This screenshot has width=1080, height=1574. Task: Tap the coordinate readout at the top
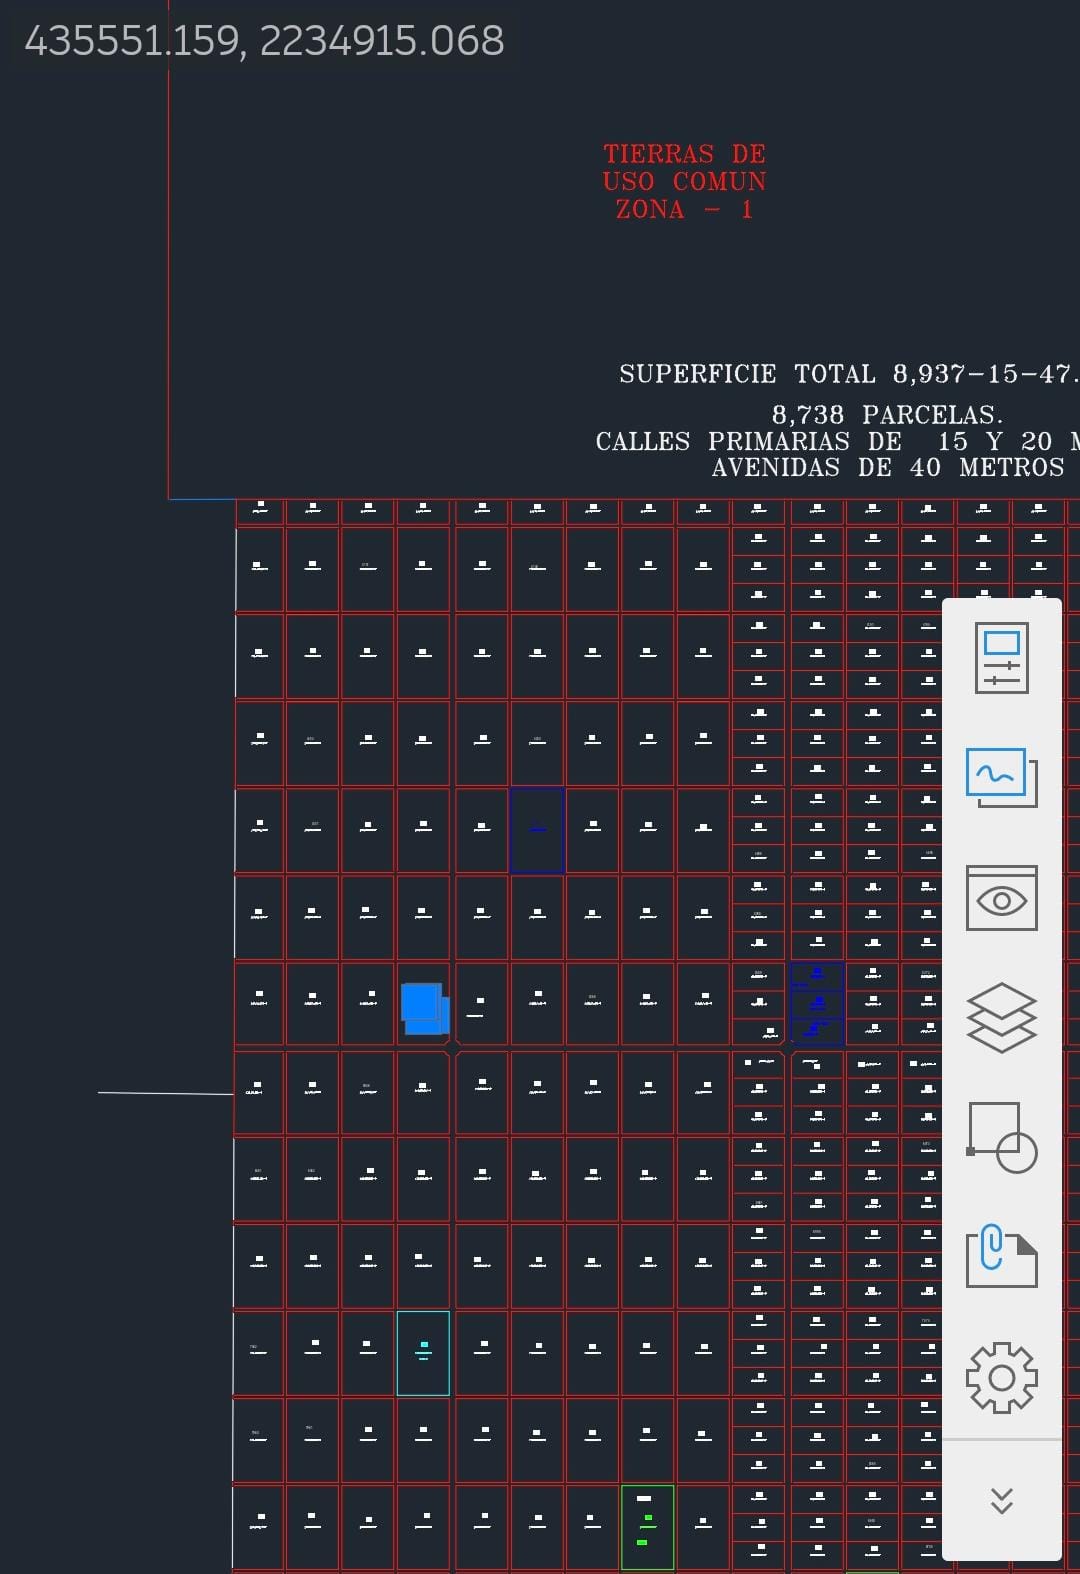coord(264,41)
